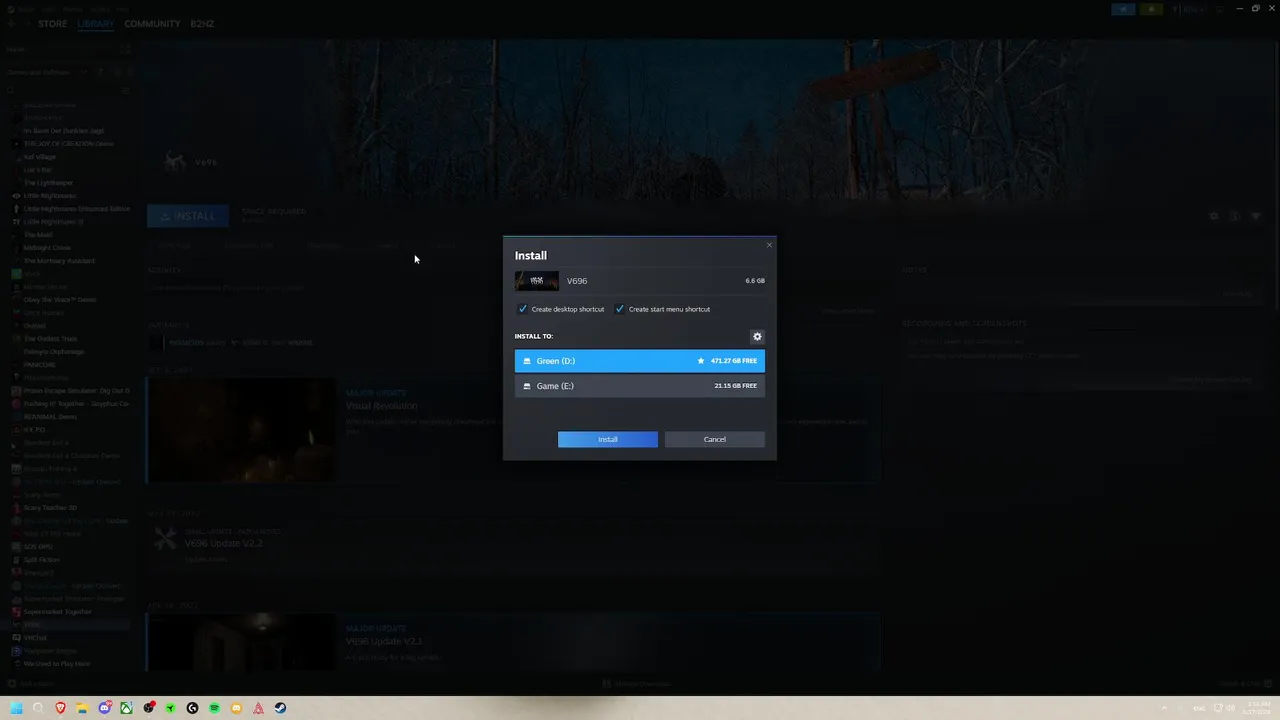Launch Brave browser from taskbar
1280x720 pixels.
(x=60, y=708)
